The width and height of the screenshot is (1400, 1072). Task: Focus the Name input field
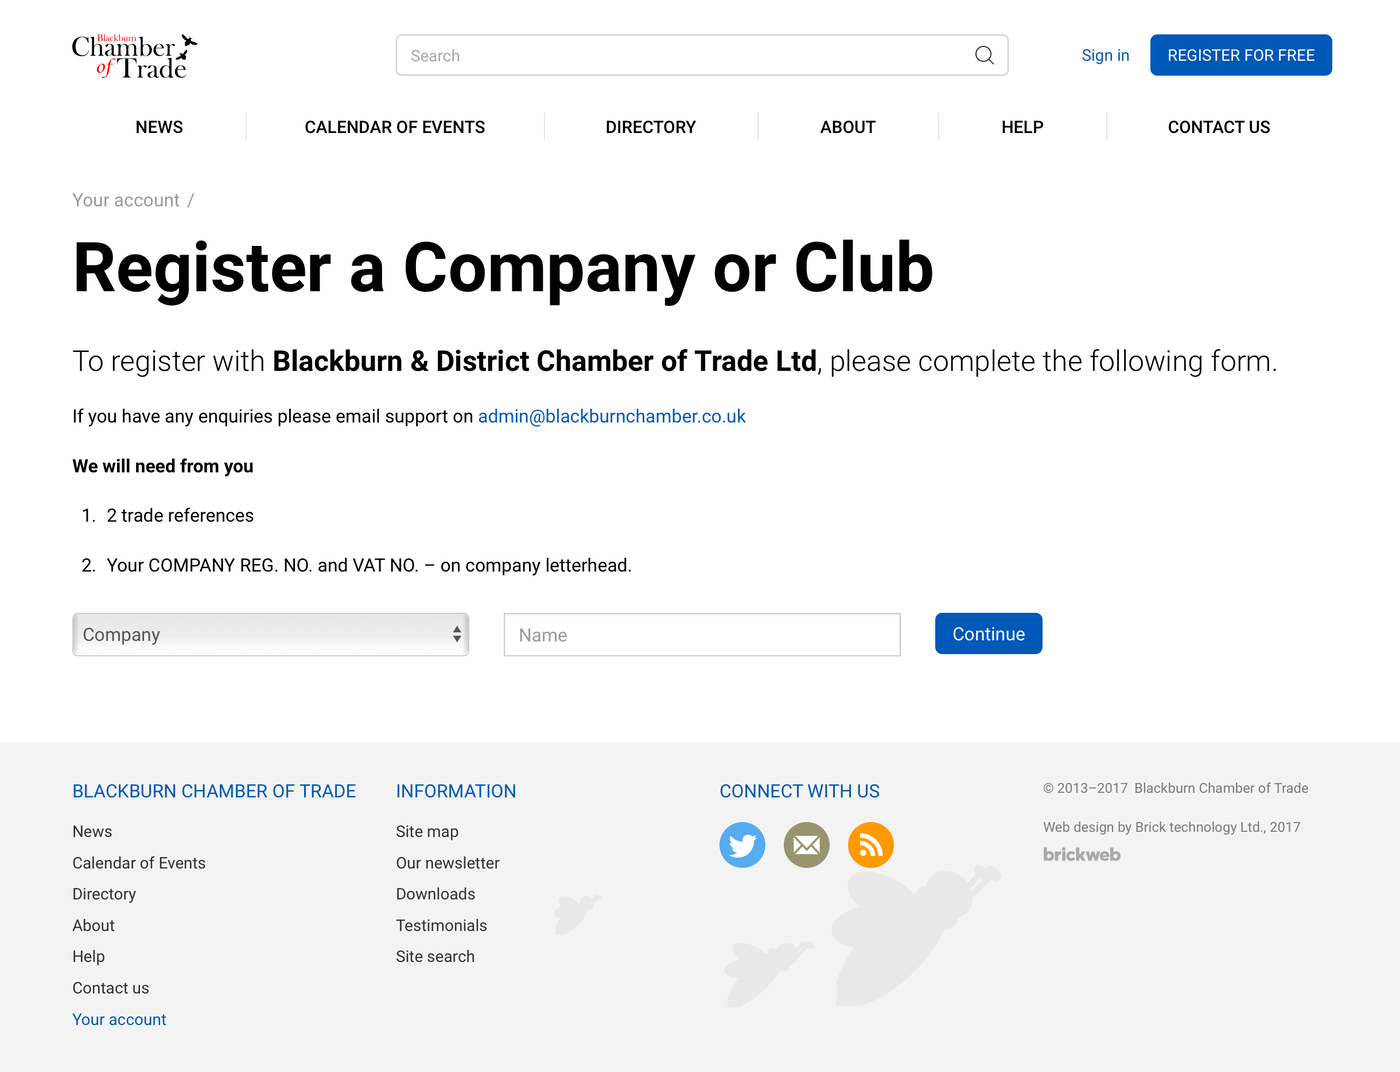(701, 635)
